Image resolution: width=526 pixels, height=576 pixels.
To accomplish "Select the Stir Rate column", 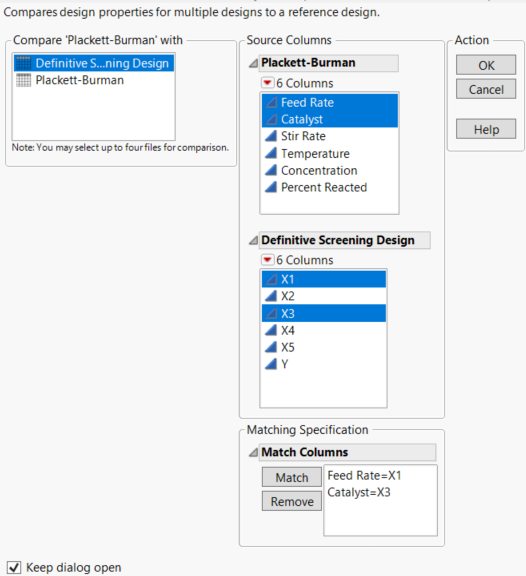I will coord(329,136).
